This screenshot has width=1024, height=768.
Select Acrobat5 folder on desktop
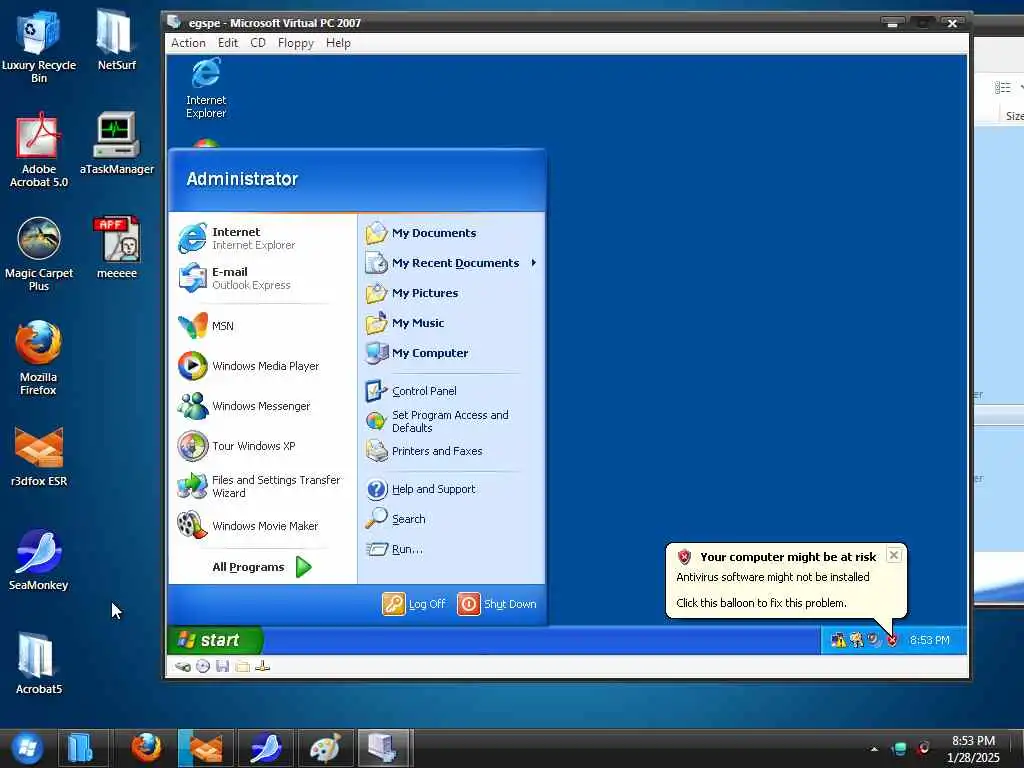pyautogui.click(x=39, y=664)
